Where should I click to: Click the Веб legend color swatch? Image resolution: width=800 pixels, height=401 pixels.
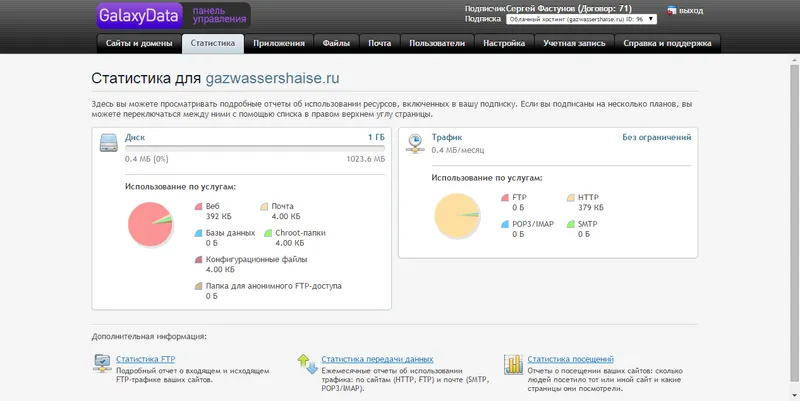point(198,207)
